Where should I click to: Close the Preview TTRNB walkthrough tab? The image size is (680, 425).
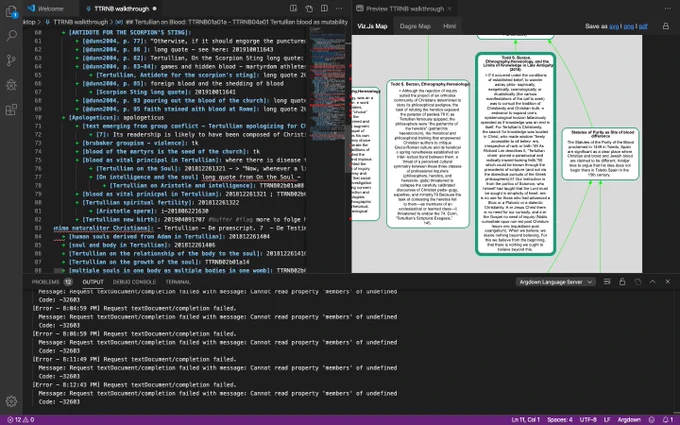tap(450, 9)
